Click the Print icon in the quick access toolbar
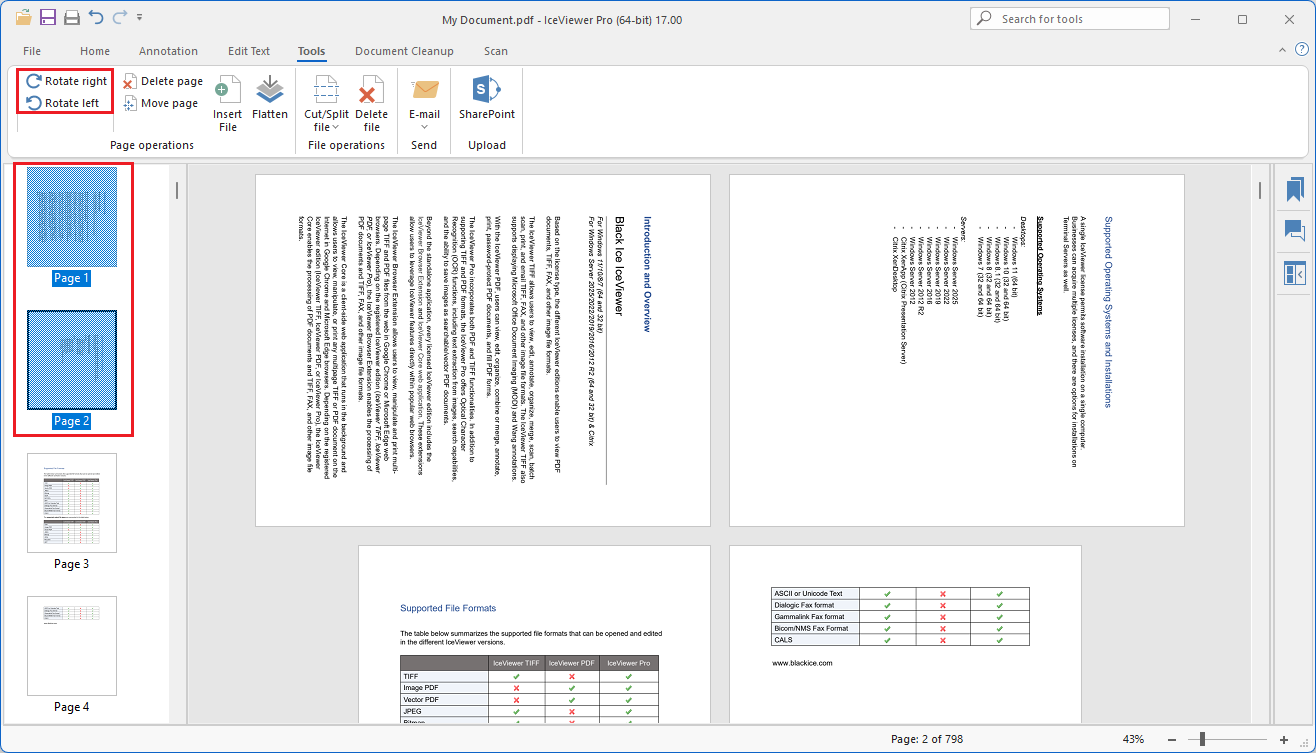The image size is (1316, 753). (x=72, y=18)
